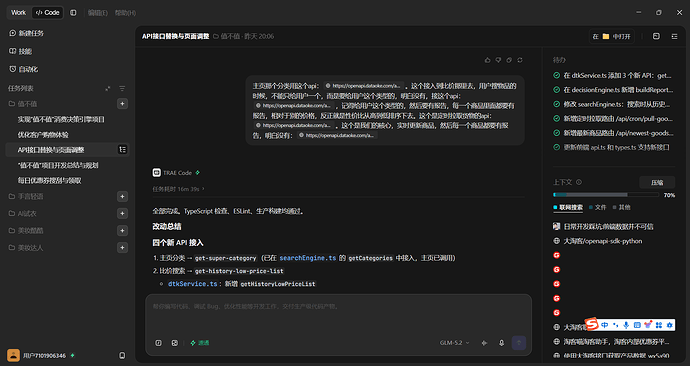Viewport: 690px width, 366px height.
Task: Open the 优化客户购物体验 task
Action: tap(43, 135)
